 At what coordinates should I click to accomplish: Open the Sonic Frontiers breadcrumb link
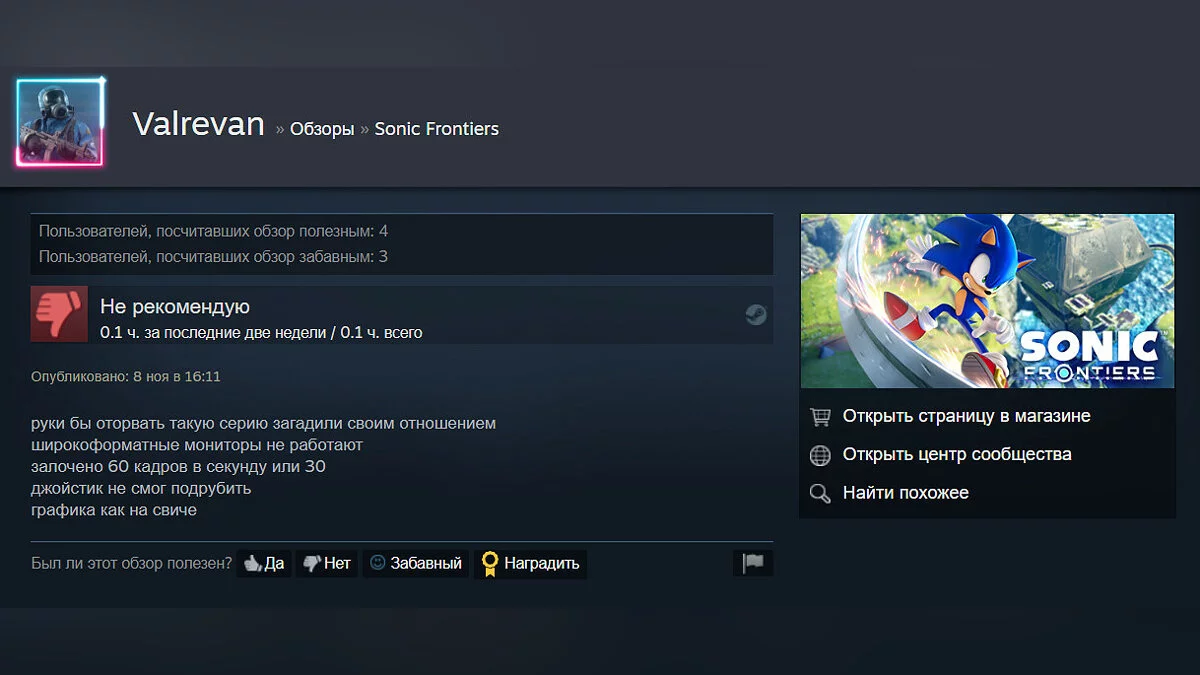pos(437,129)
